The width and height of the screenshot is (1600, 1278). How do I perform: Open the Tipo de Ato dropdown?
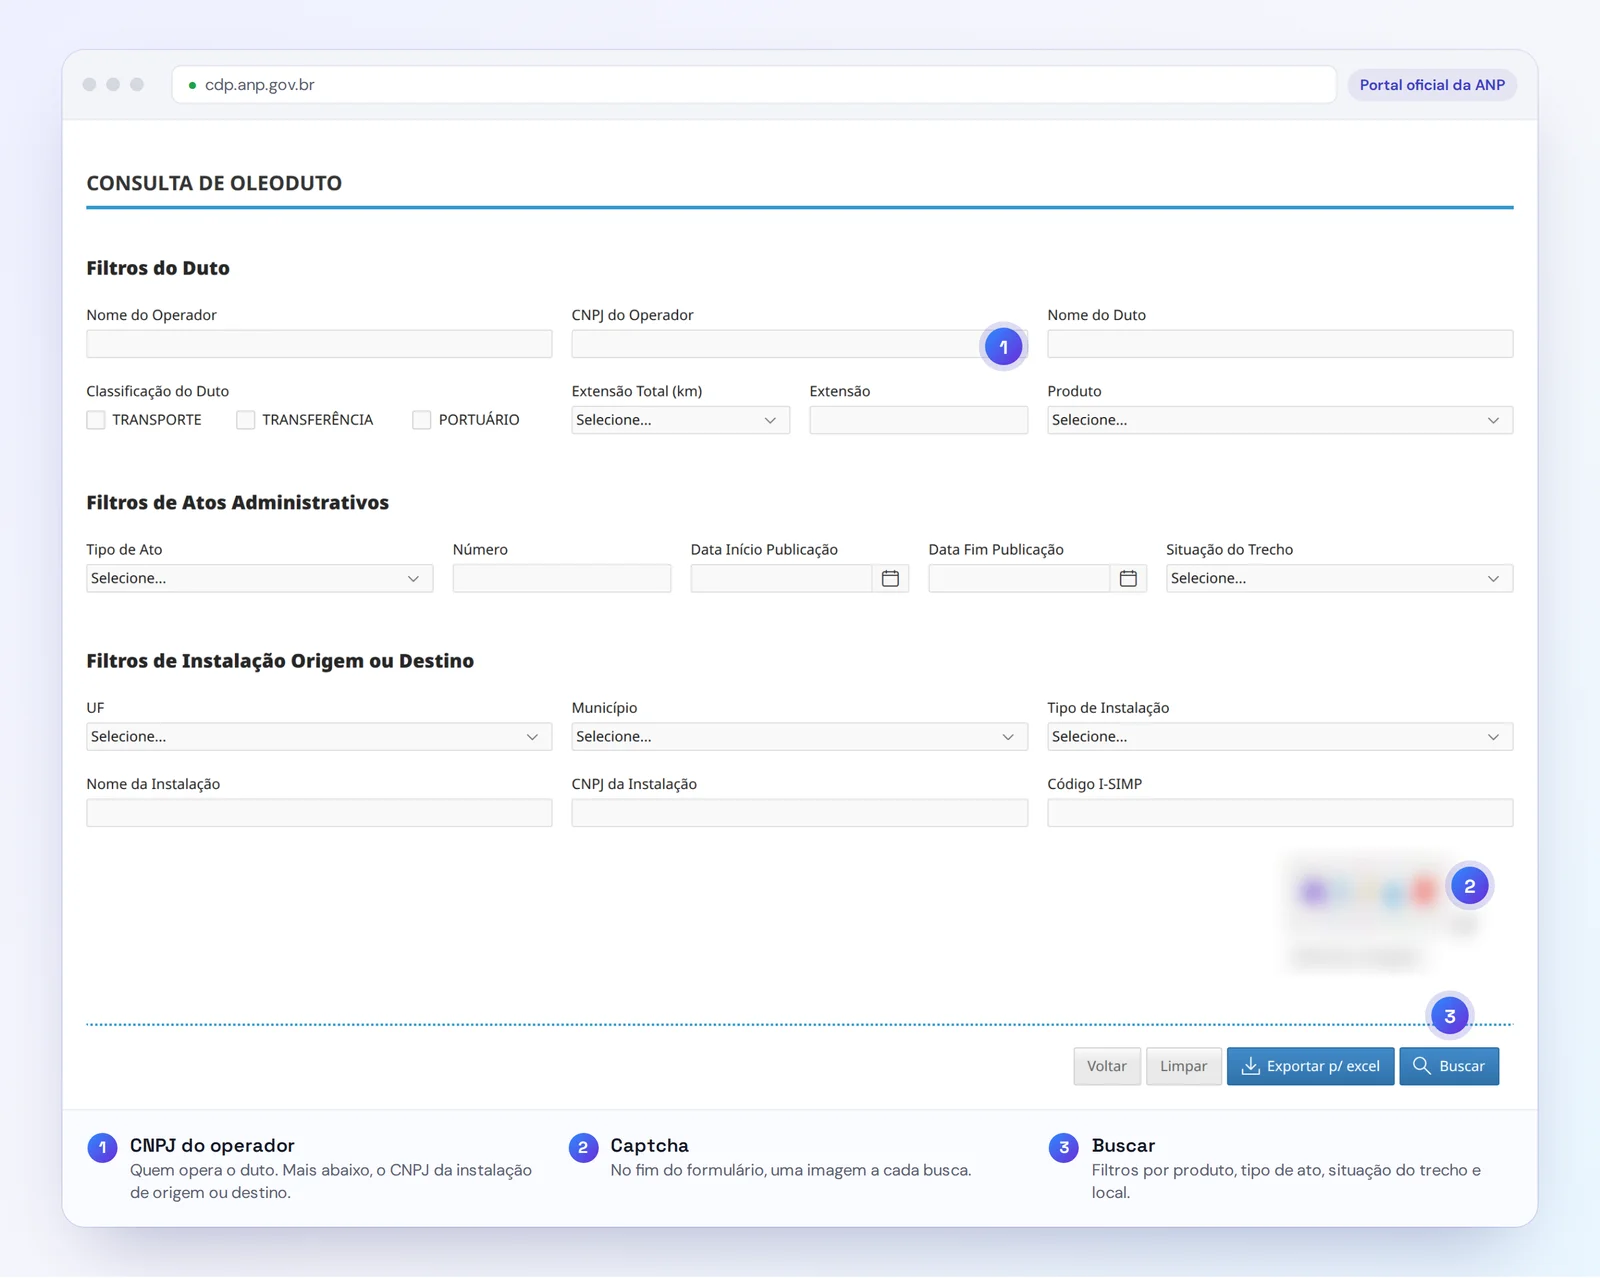click(x=260, y=578)
